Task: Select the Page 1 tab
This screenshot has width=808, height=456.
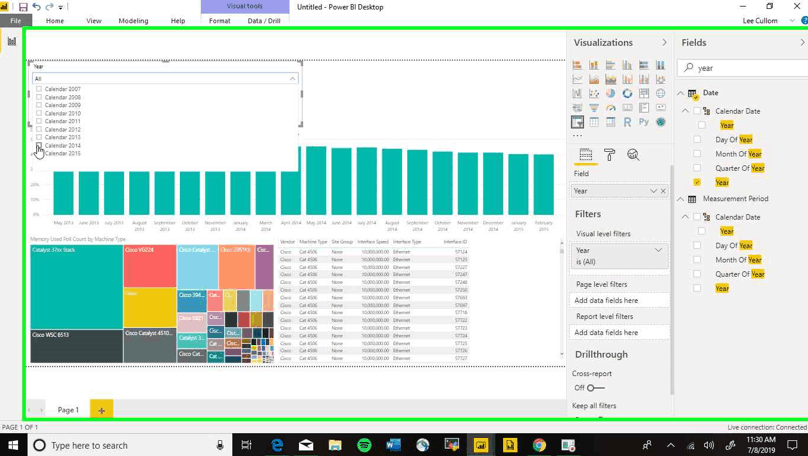Action: click(68, 410)
